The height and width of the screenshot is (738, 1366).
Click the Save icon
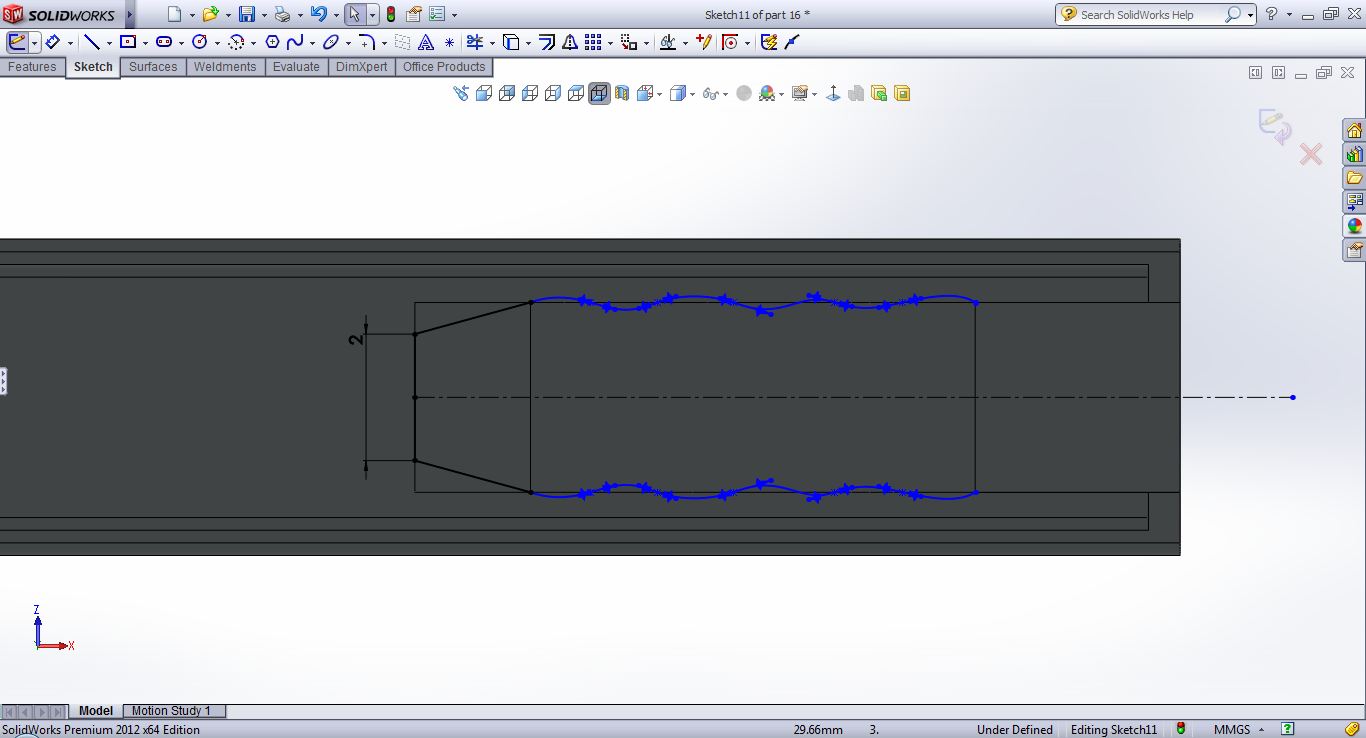tap(246, 14)
